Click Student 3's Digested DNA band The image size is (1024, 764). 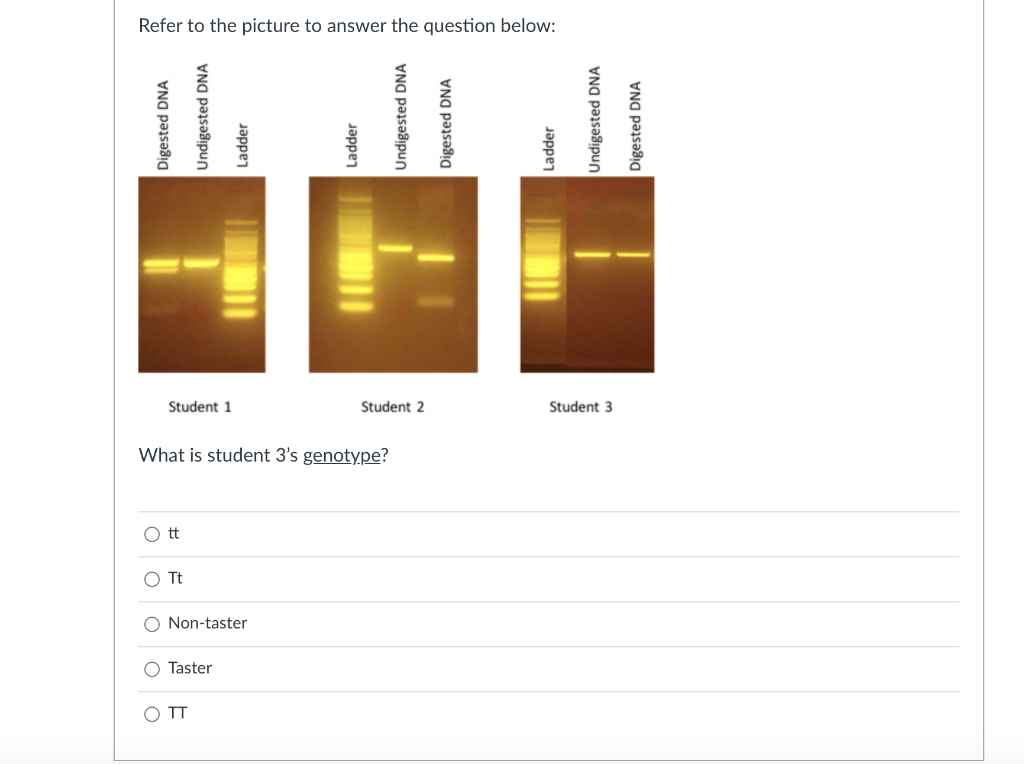pyautogui.click(x=633, y=254)
